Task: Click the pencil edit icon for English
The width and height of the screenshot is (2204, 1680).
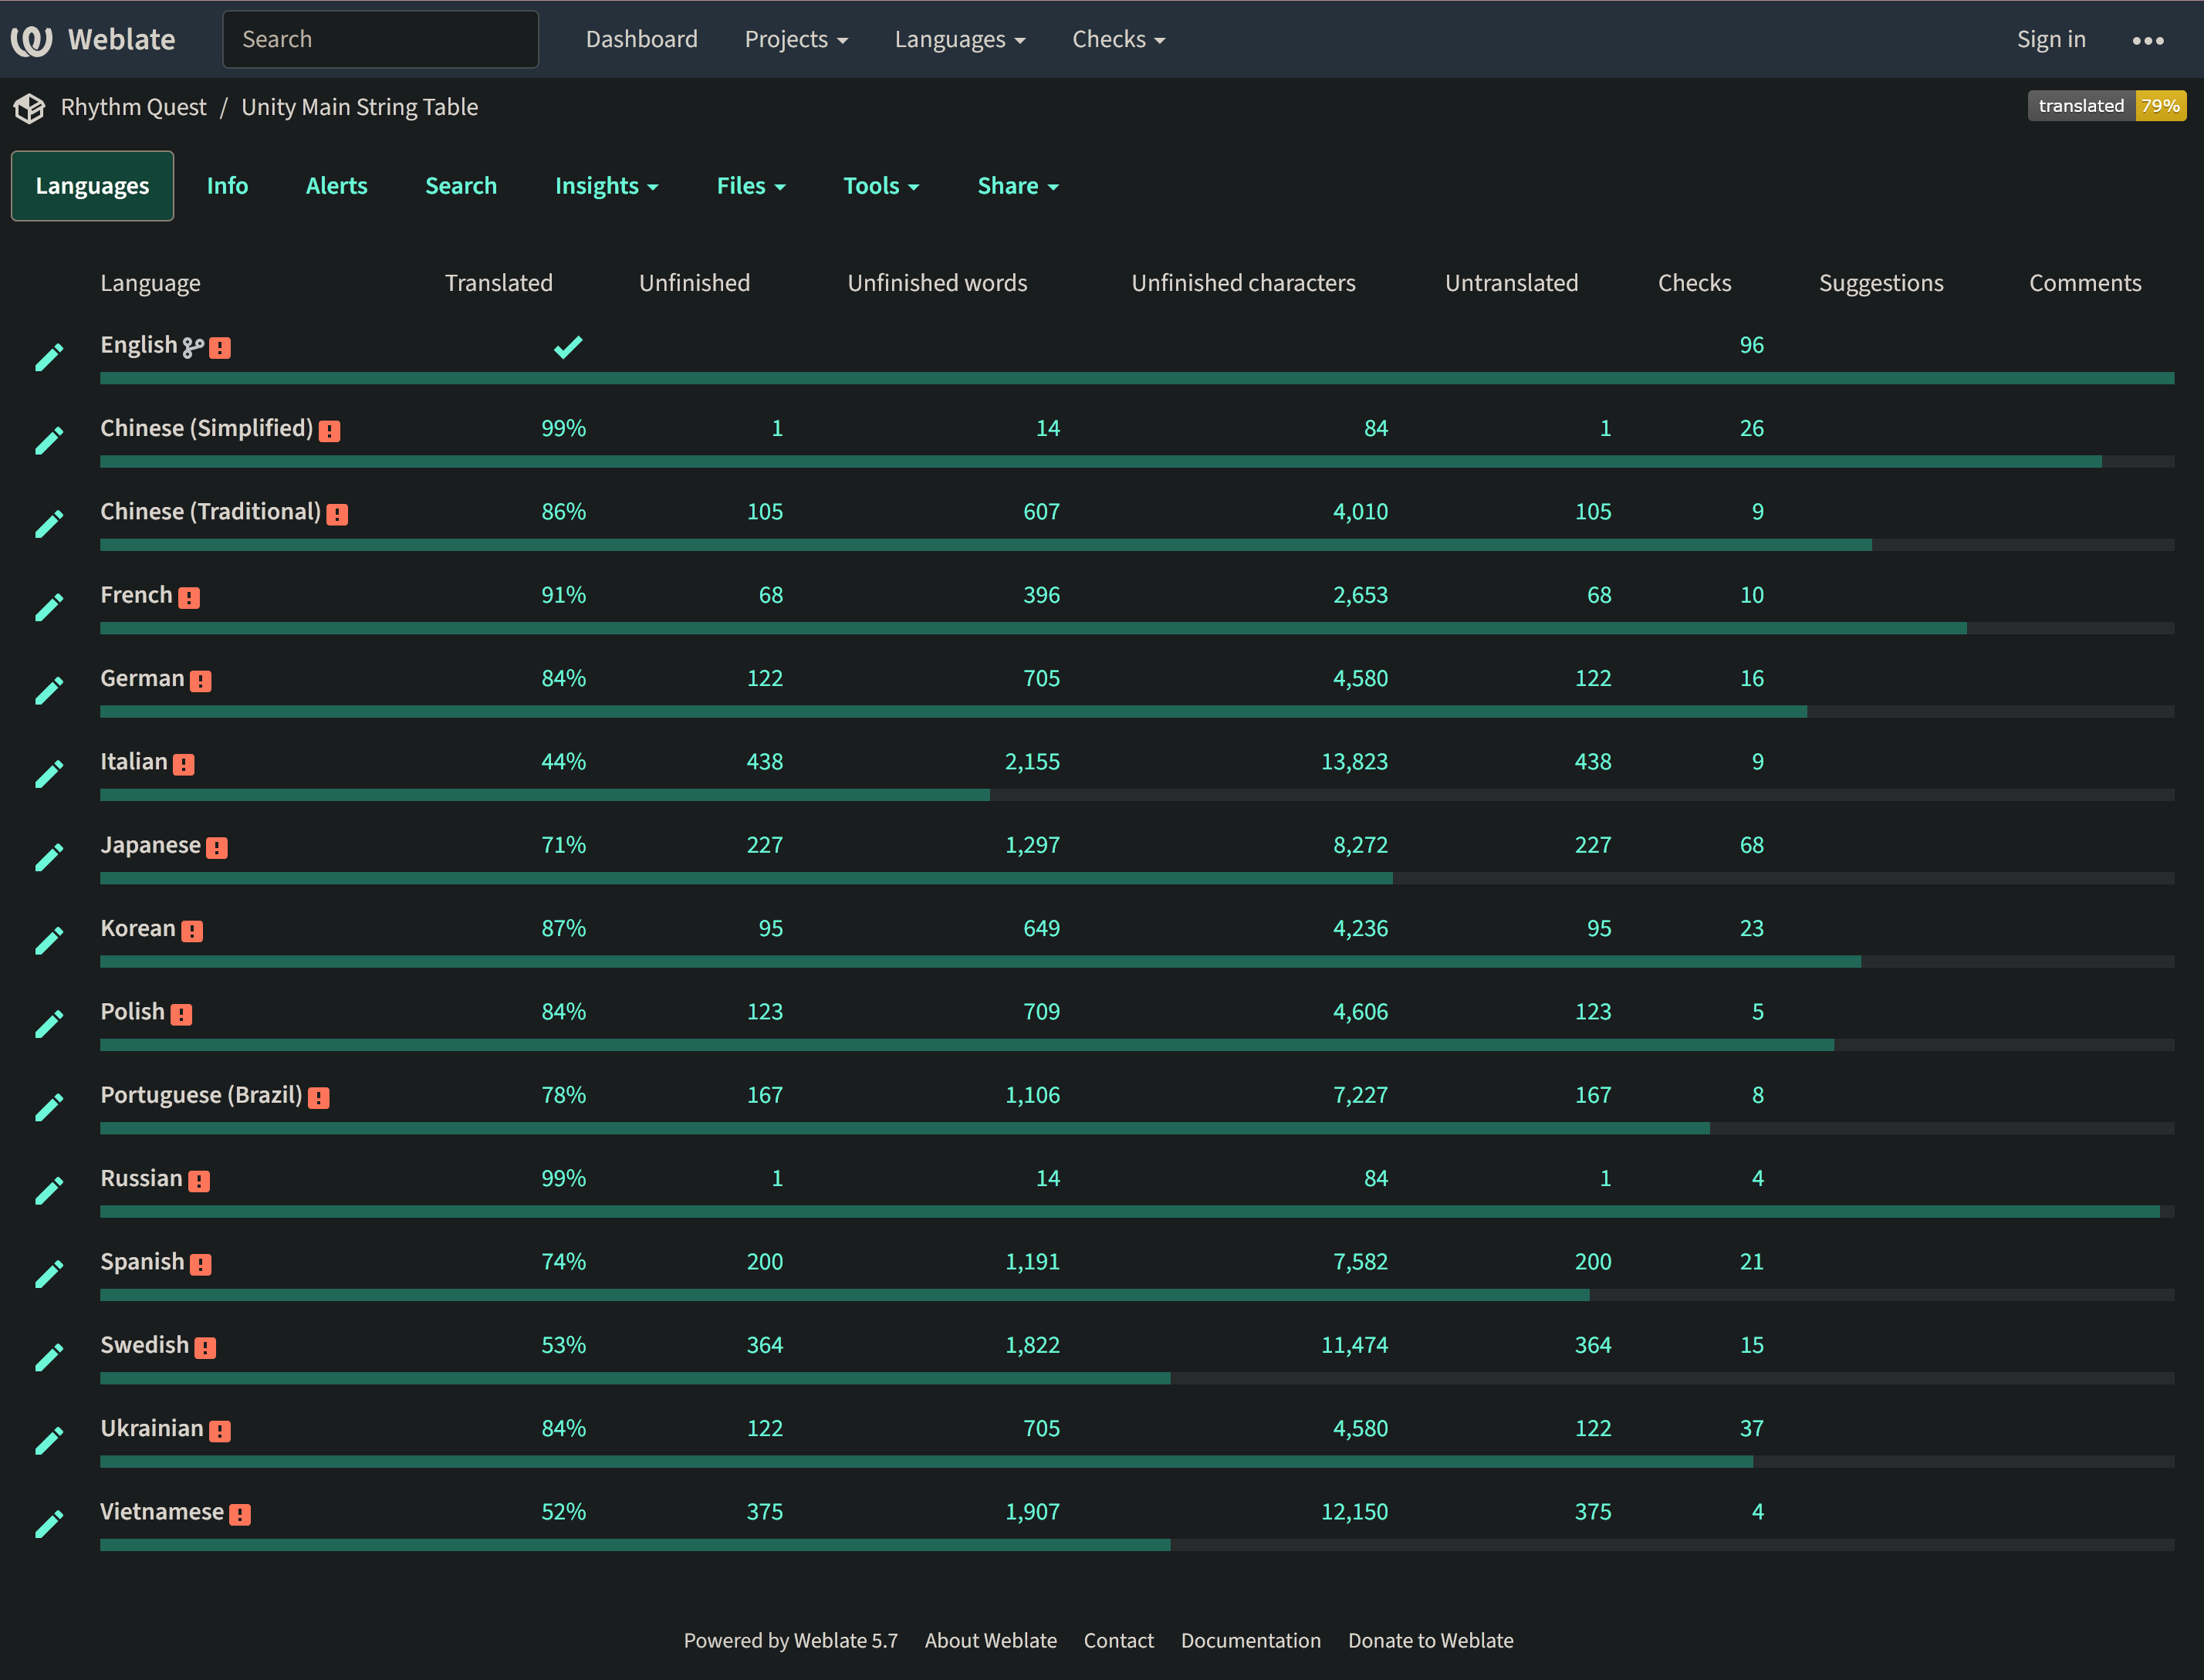Action: [x=49, y=357]
